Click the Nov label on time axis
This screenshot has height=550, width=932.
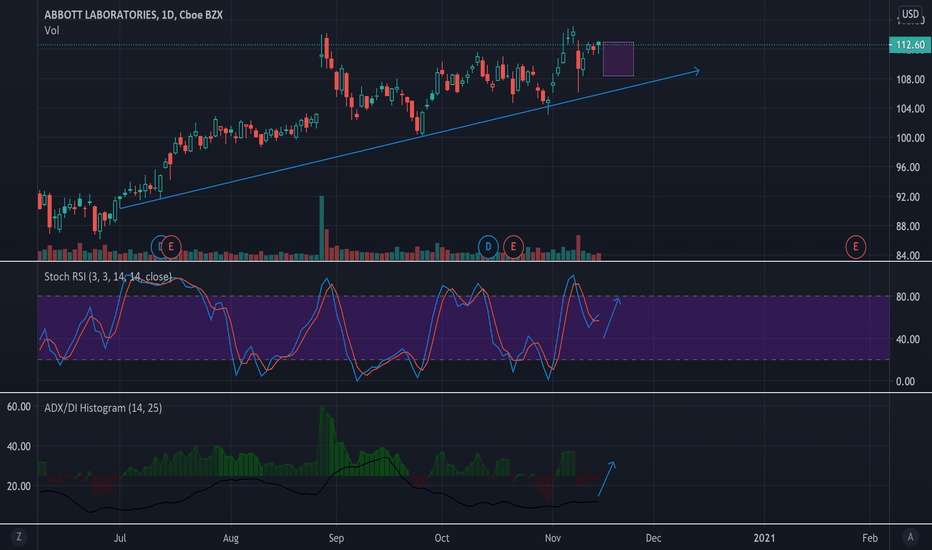tap(553, 538)
